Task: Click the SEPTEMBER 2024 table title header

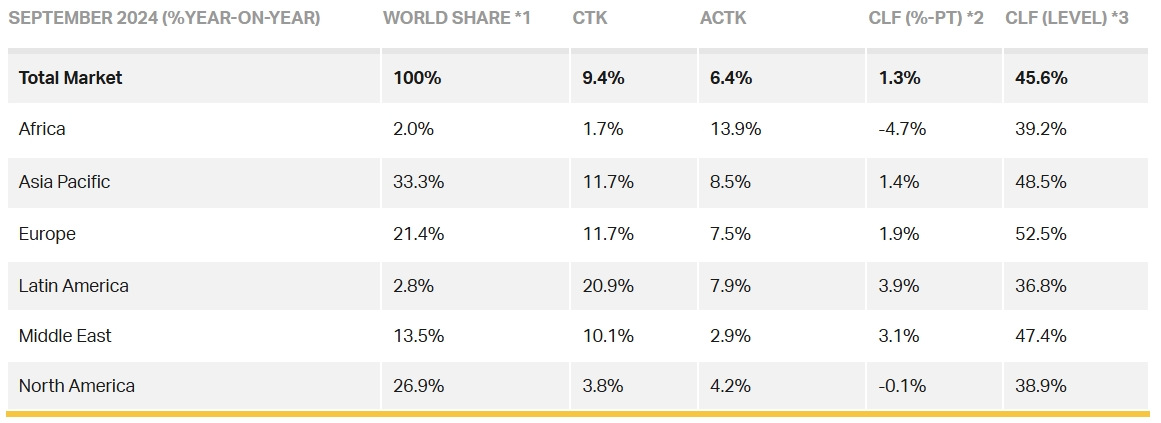Action: point(164,18)
